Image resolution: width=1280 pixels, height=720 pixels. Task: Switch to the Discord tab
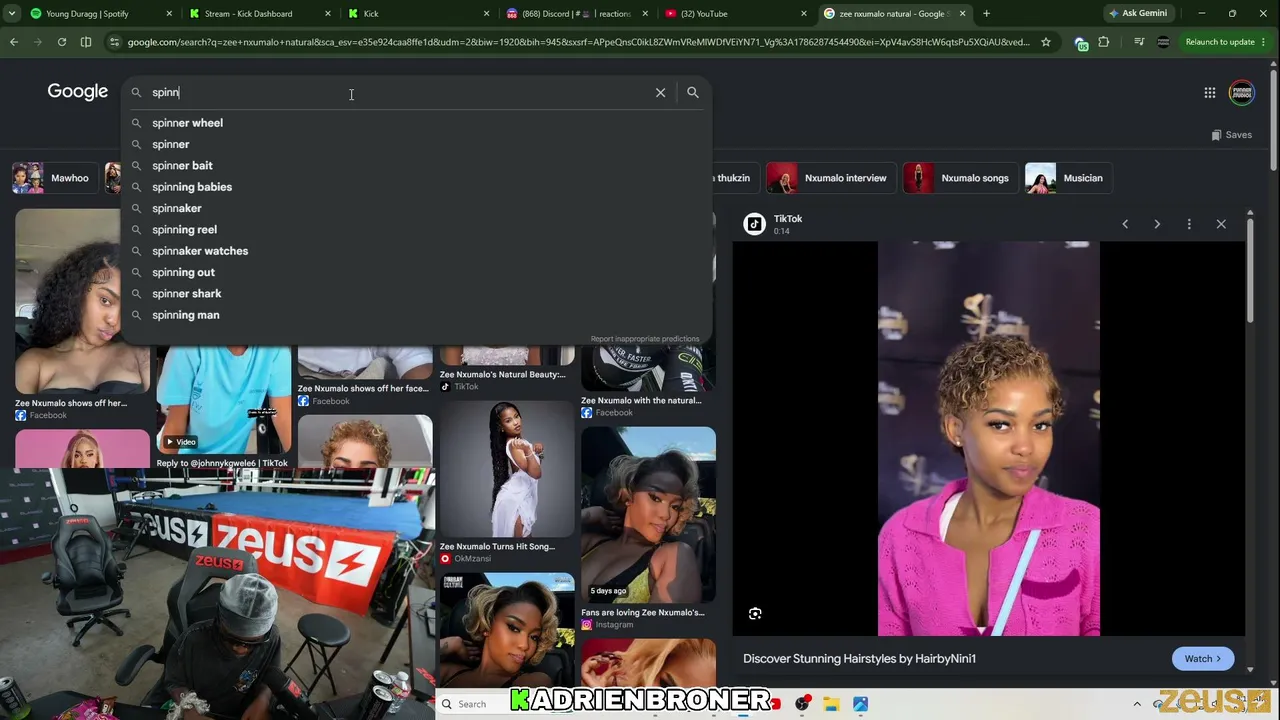pos(575,14)
